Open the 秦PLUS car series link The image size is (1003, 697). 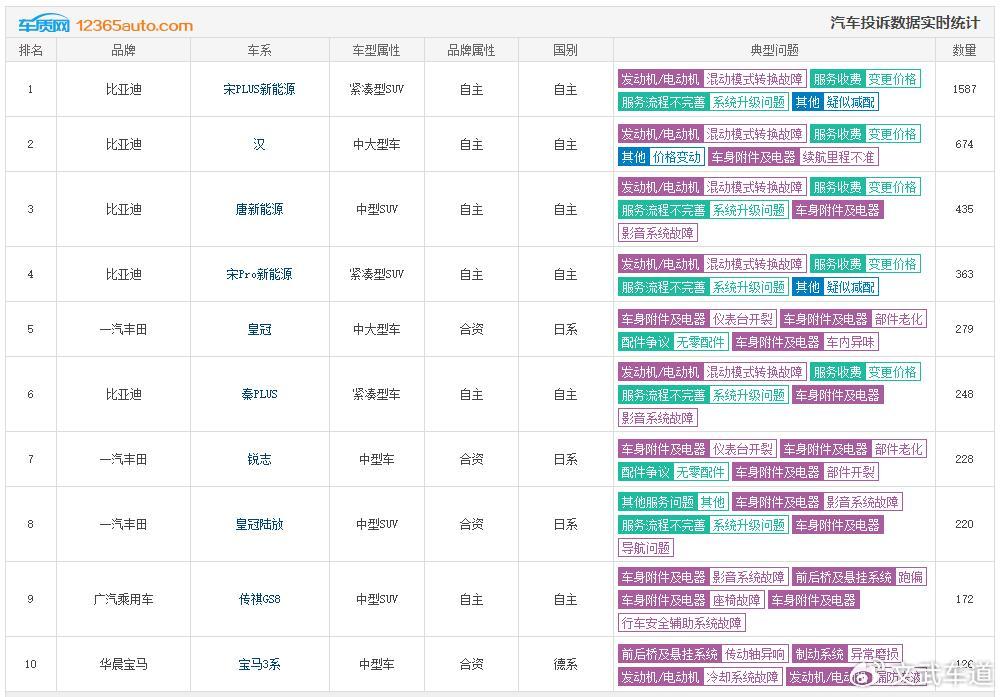(x=260, y=394)
